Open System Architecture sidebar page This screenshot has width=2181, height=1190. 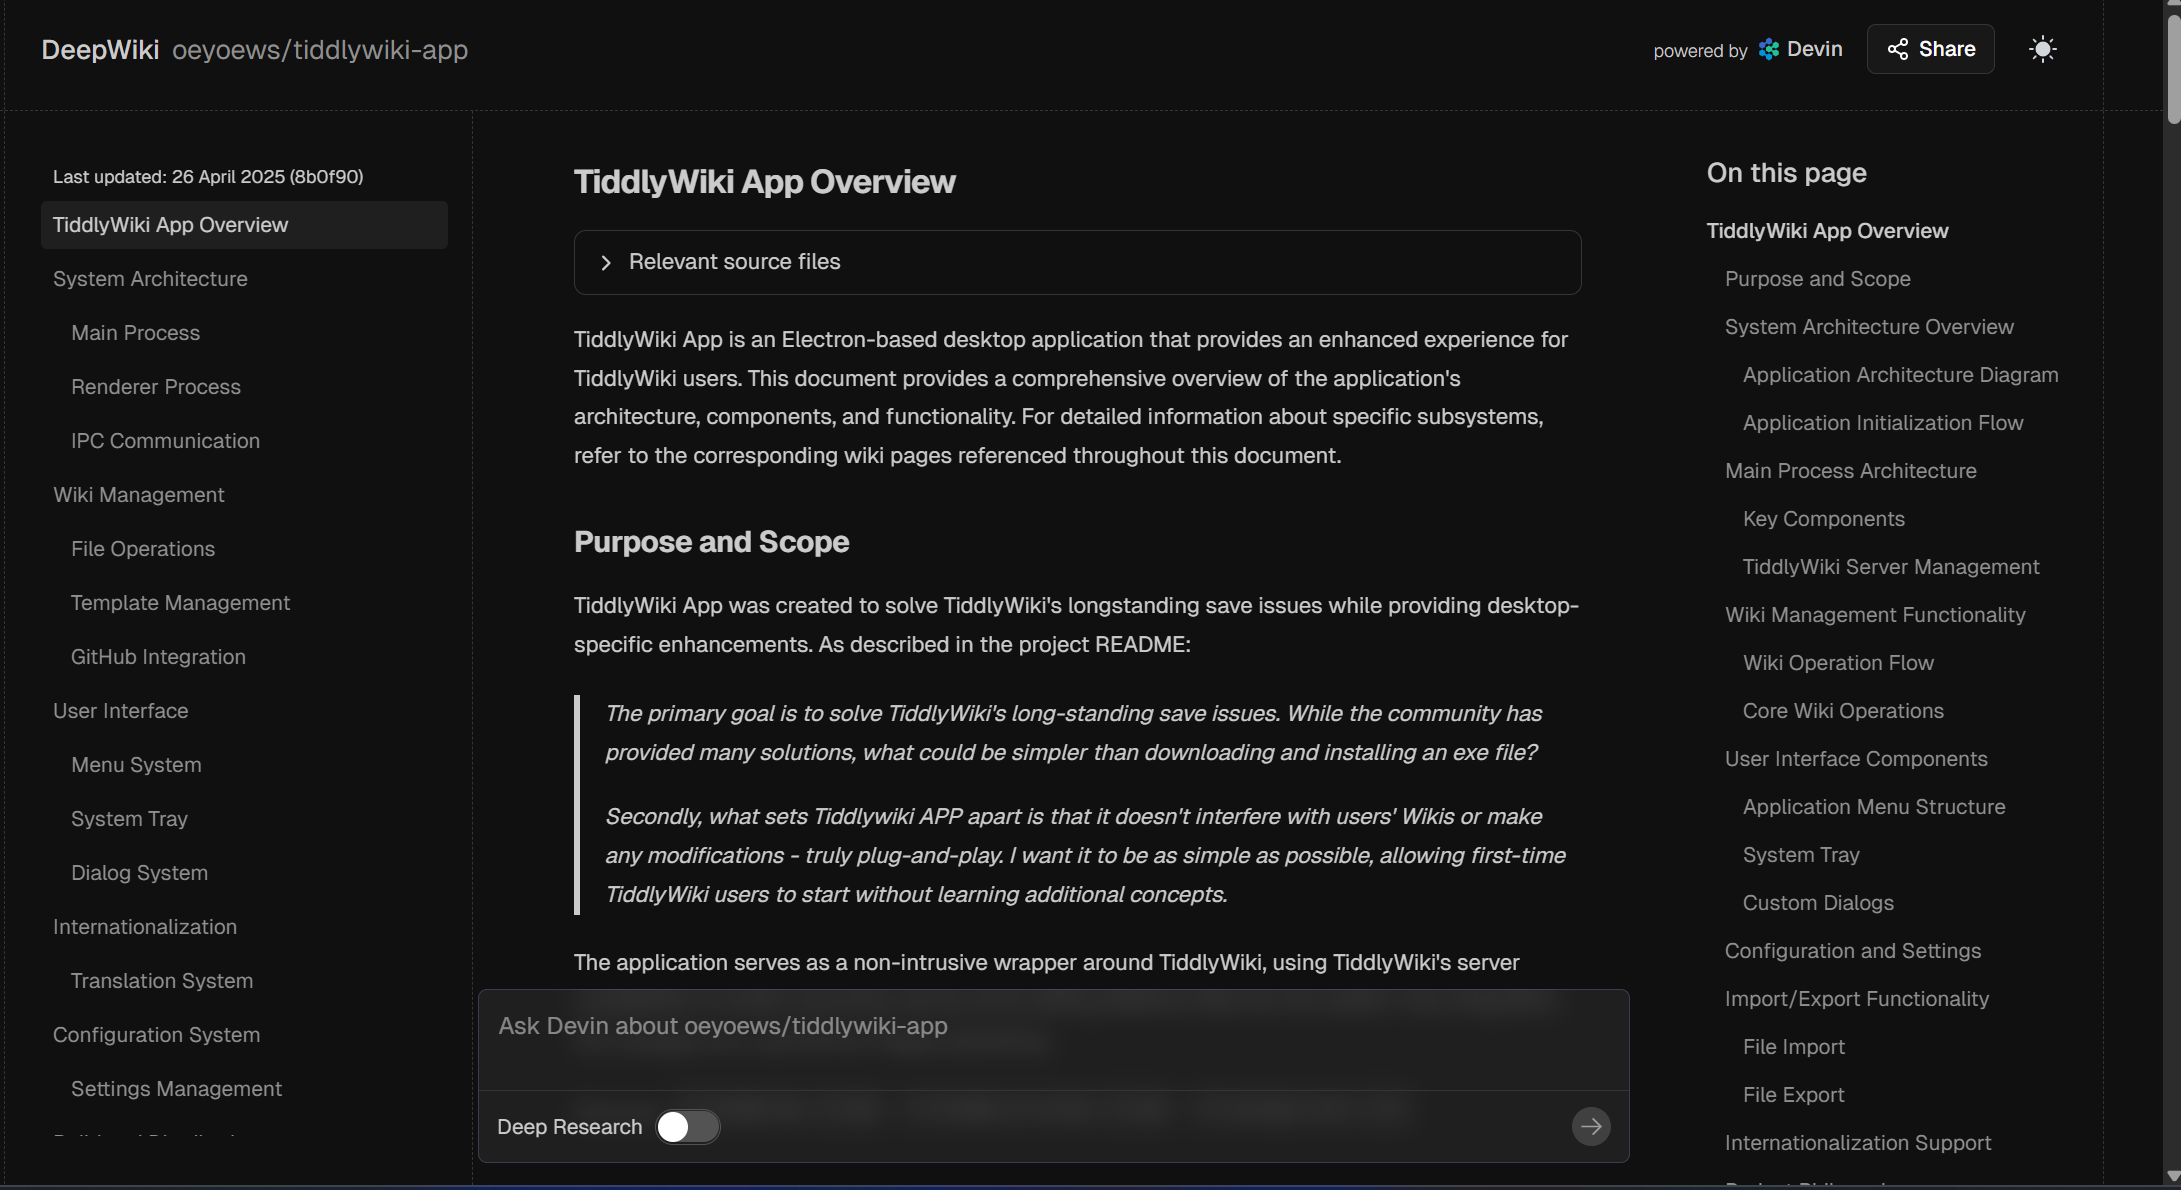[x=150, y=279]
